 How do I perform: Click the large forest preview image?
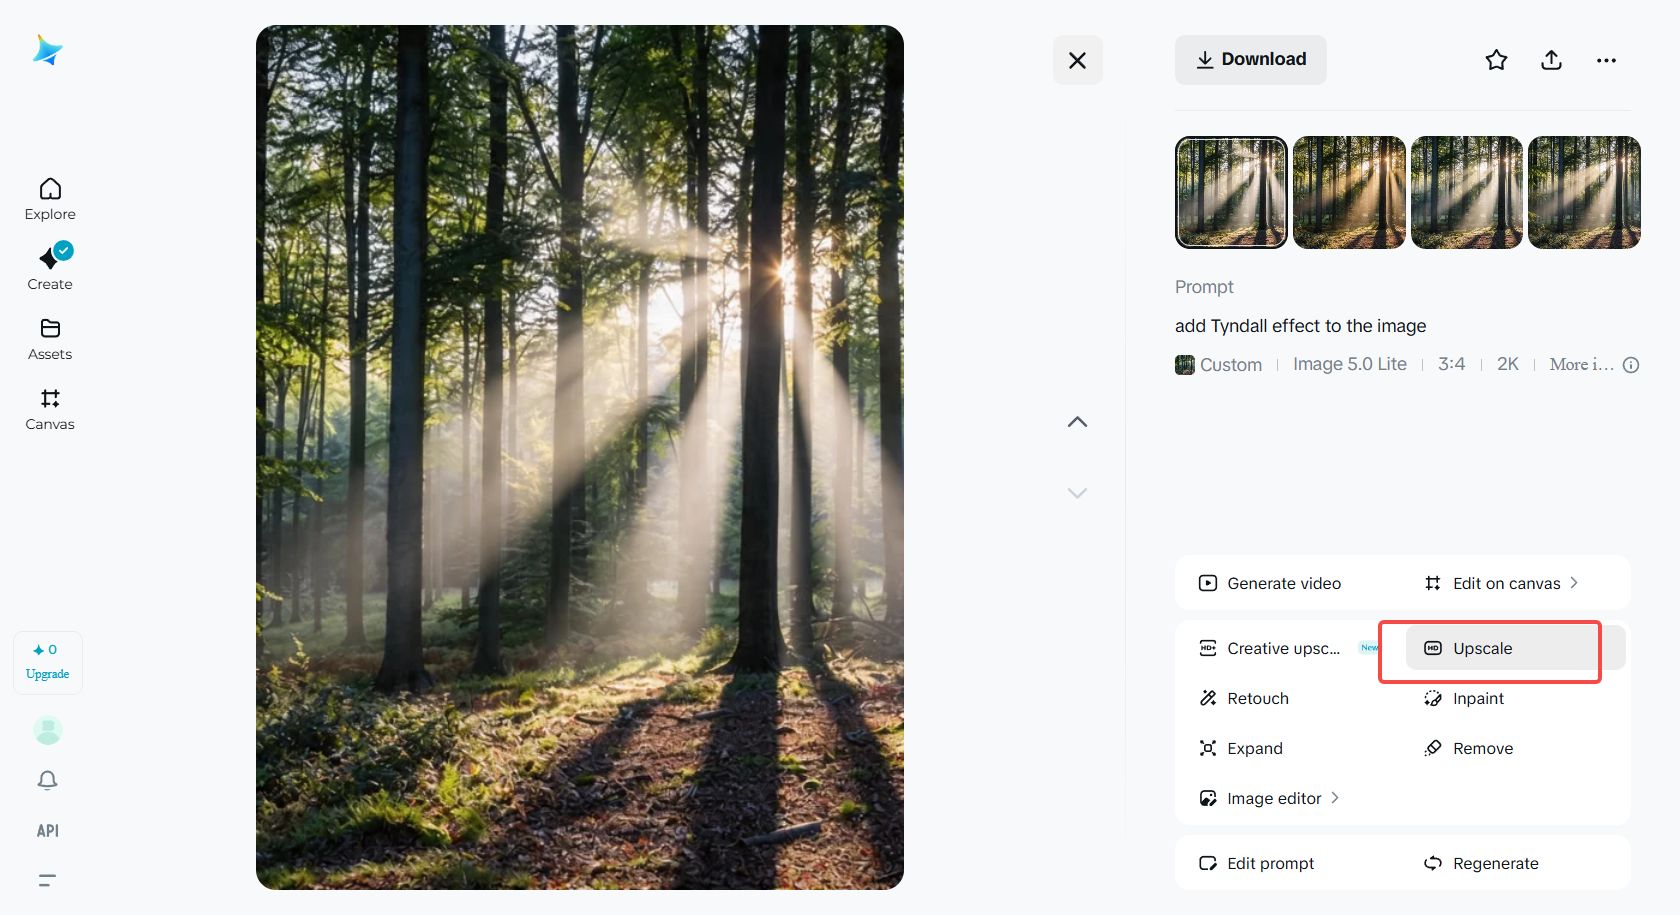(580, 457)
